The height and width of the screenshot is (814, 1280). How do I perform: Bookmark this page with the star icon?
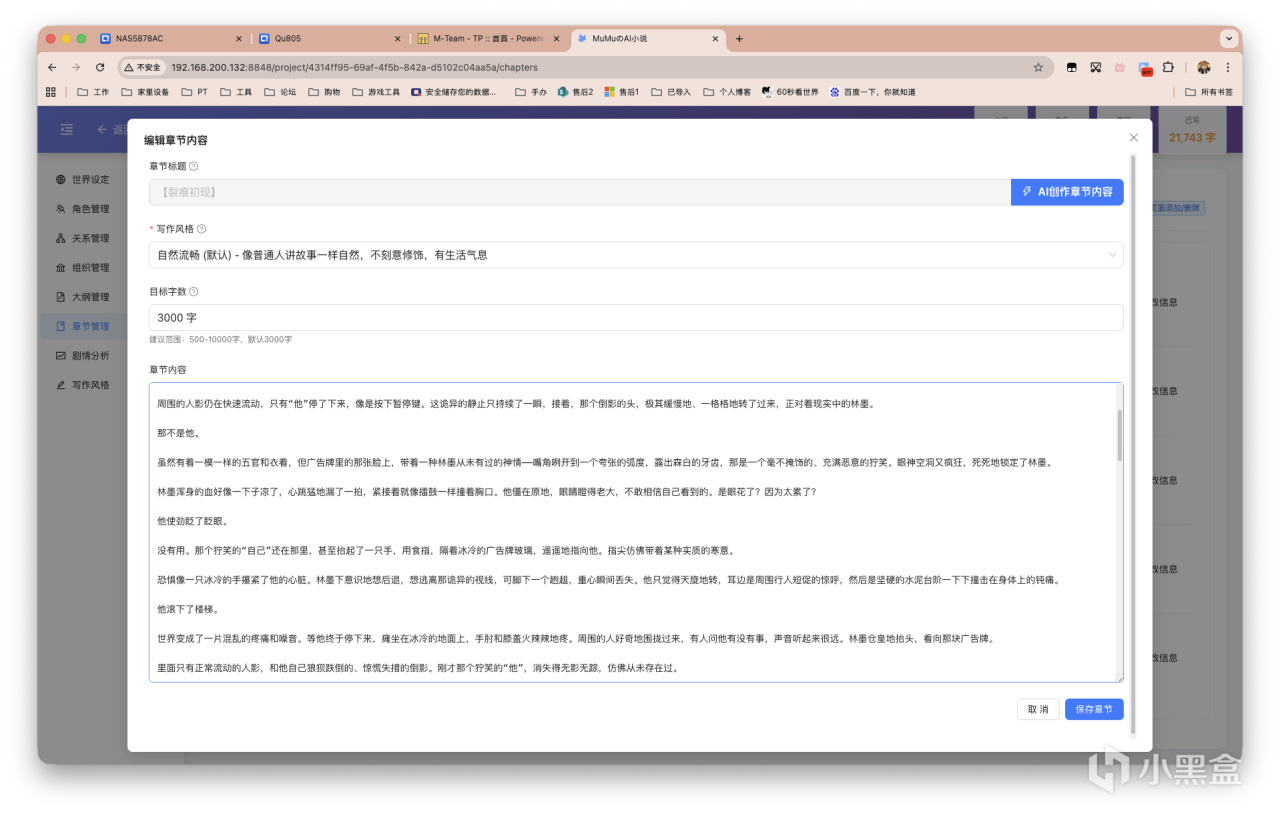pos(1038,67)
